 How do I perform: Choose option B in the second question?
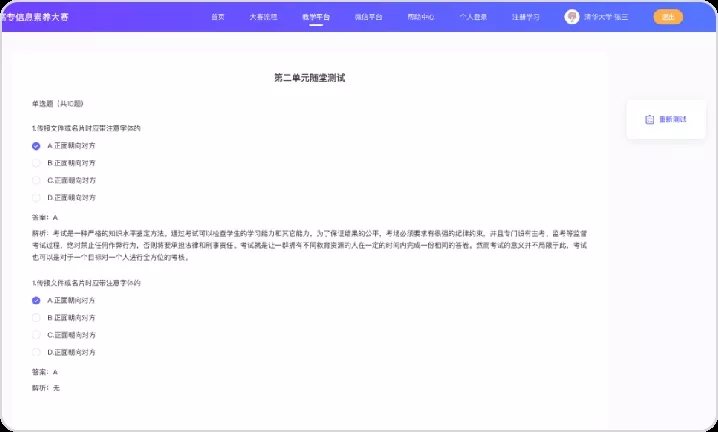pyautogui.click(x=36, y=317)
